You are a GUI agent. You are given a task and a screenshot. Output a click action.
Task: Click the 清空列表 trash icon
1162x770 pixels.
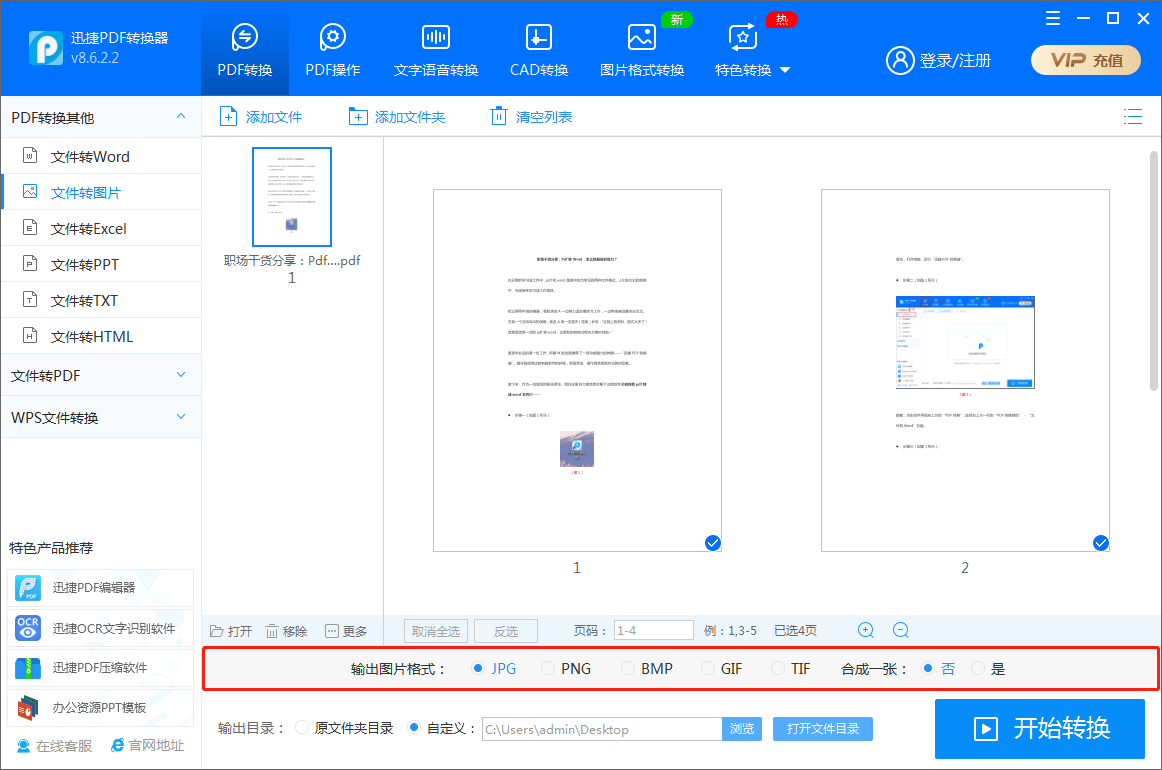point(499,116)
